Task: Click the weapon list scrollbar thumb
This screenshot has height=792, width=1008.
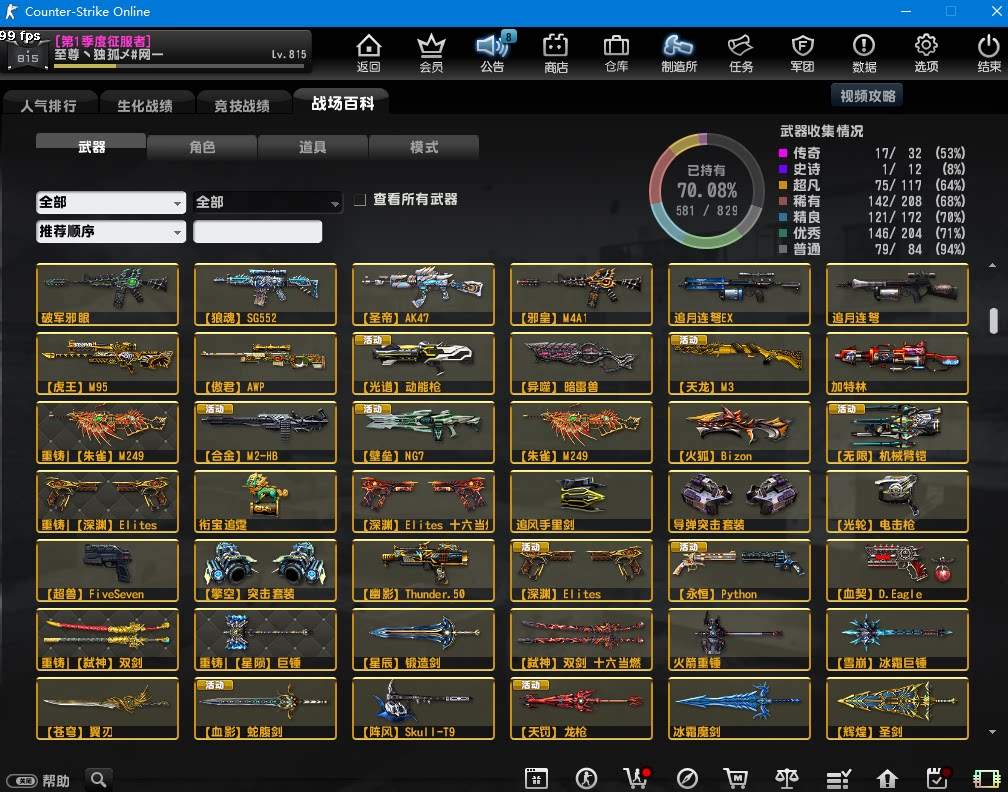Action: tap(993, 320)
